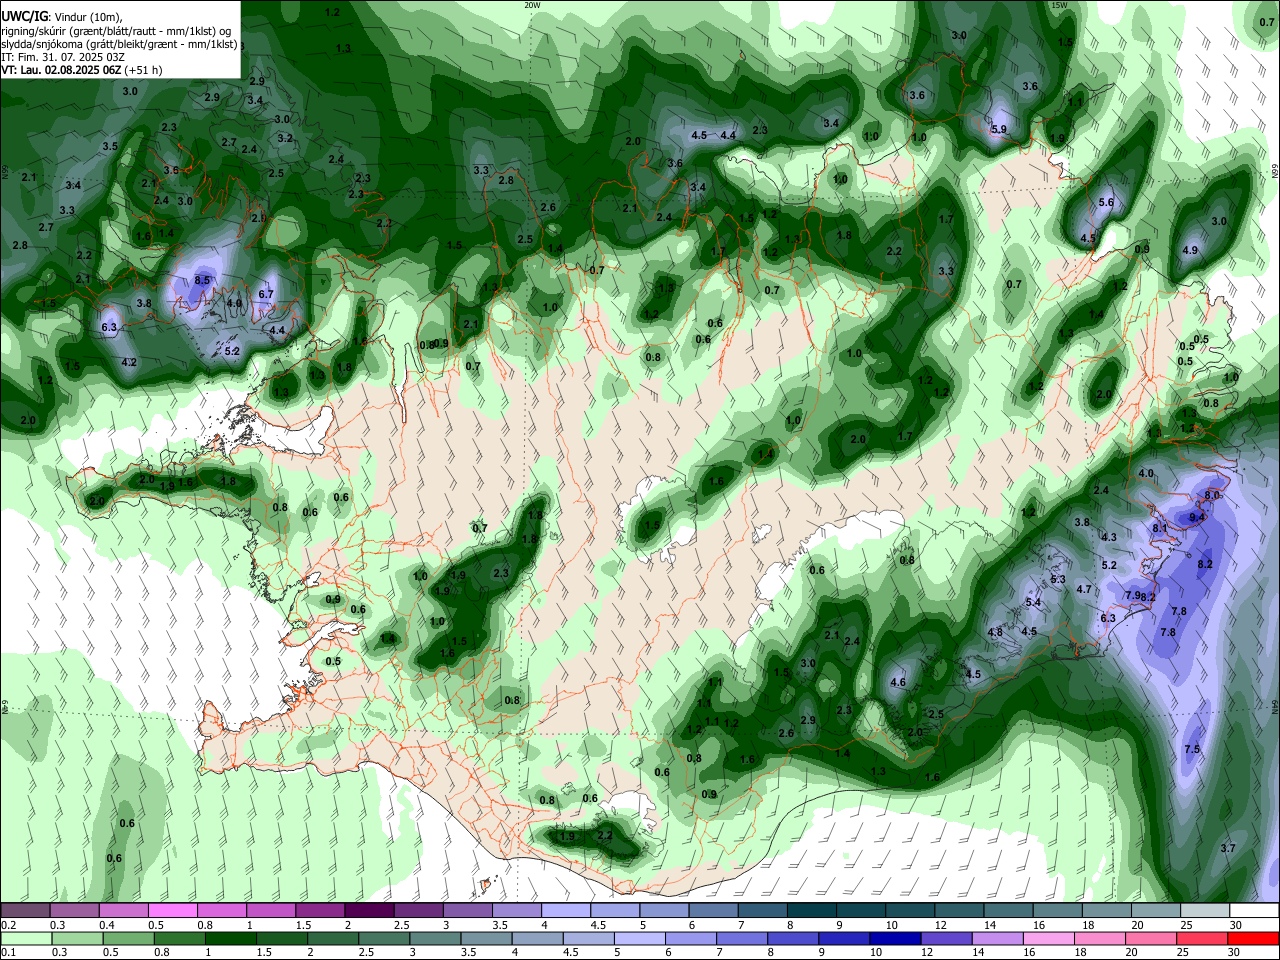Screen dimensions: 1280x960
Task: Select the bright red rain swatch right of label 30
Action: coord(1254,939)
